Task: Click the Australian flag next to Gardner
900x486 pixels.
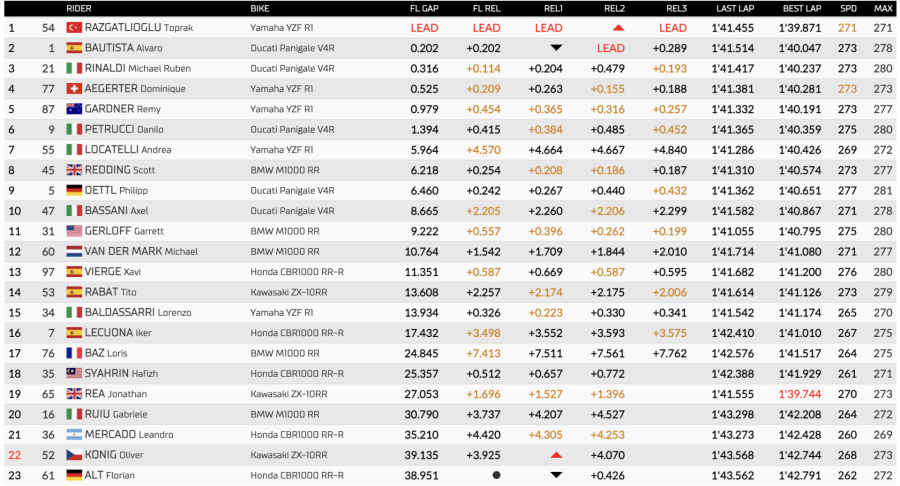Action: (74, 109)
